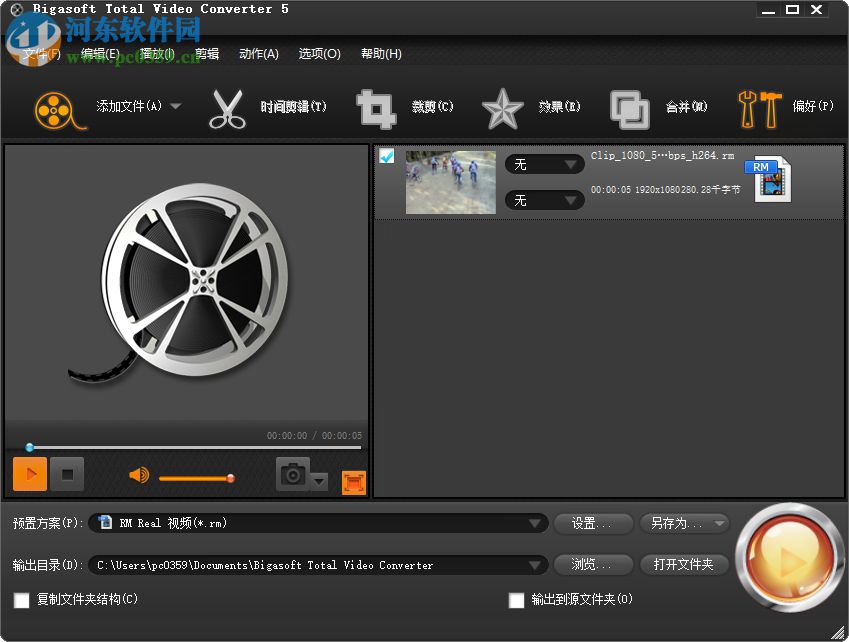The height and width of the screenshot is (642, 849).
Task: Select the Clip_1080 video thumbnail
Action: click(450, 182)
